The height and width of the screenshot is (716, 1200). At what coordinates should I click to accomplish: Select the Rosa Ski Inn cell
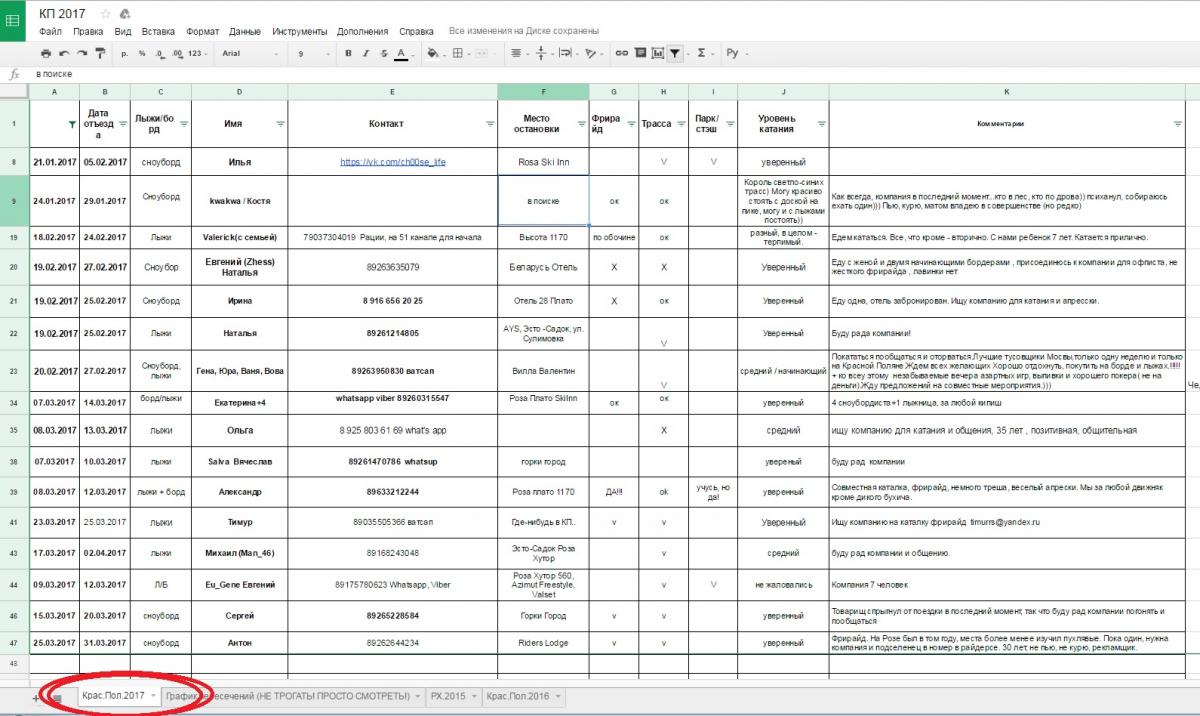[543, 162]
